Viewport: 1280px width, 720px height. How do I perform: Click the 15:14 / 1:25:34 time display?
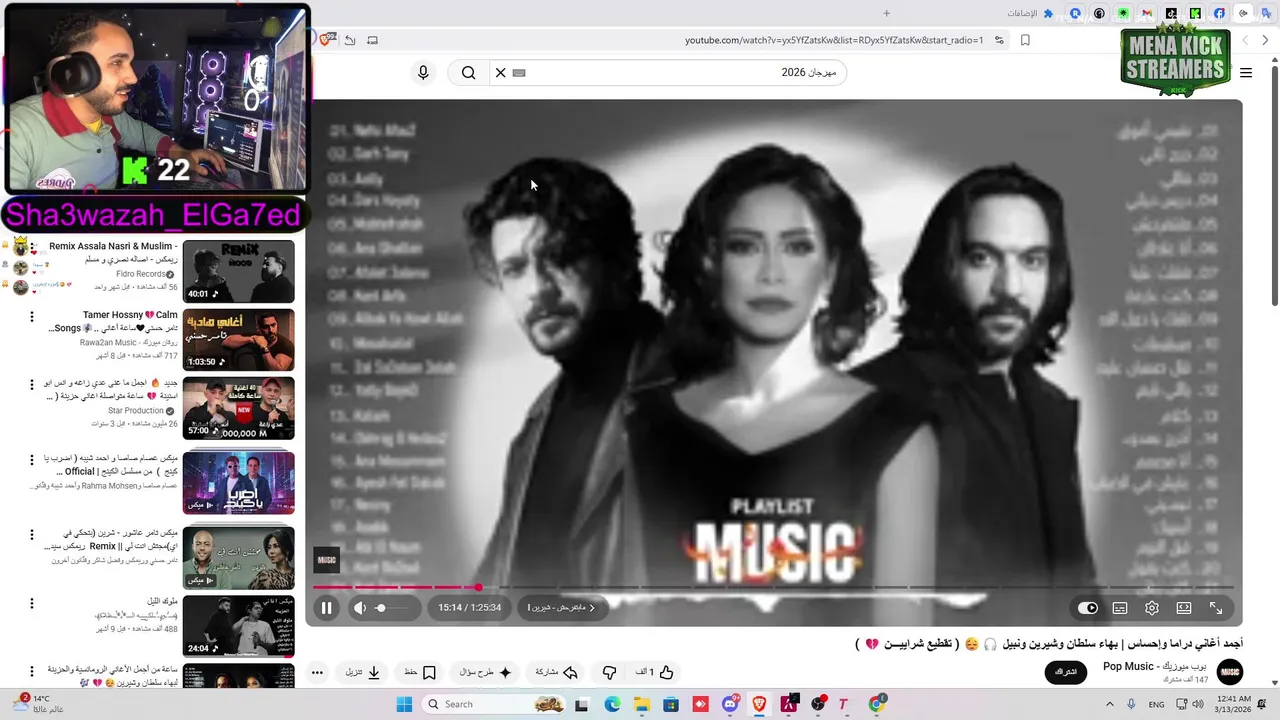click(470, 608)
